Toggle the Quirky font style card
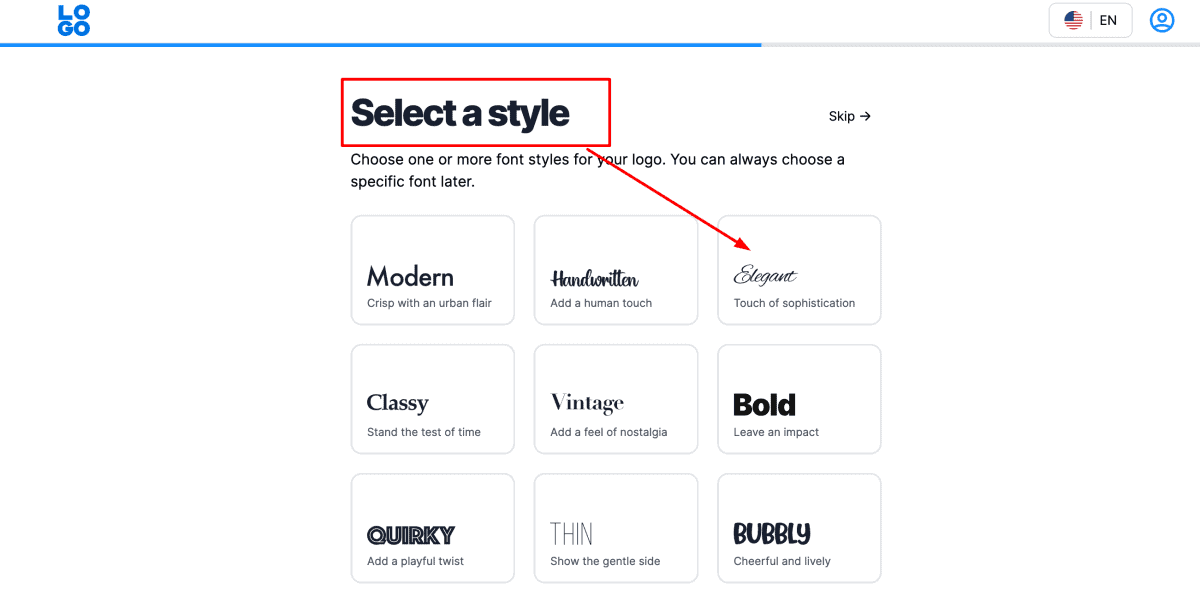The height and width of the screenshot is (589, 1200). coord(432,528)
